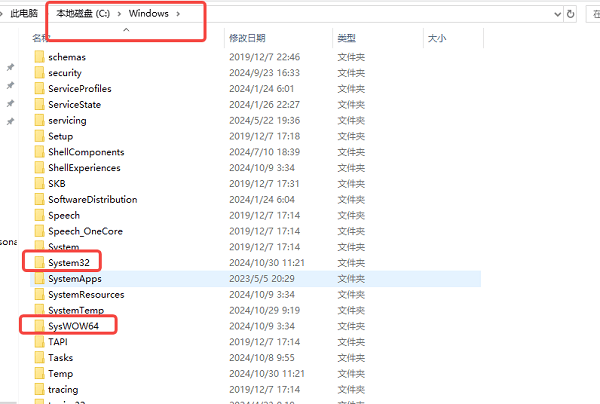Click the Speech folder icon
Image resolution: width=600 pixels, height=404 pixels.
tap(39, 215)
